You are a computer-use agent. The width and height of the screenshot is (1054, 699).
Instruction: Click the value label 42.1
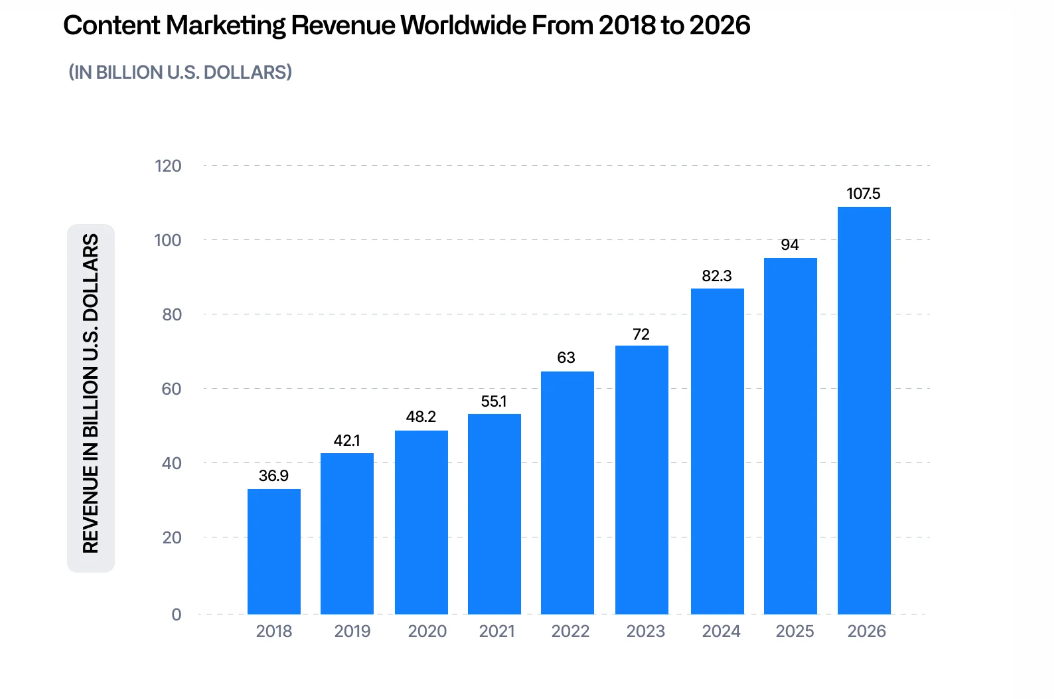347,440
